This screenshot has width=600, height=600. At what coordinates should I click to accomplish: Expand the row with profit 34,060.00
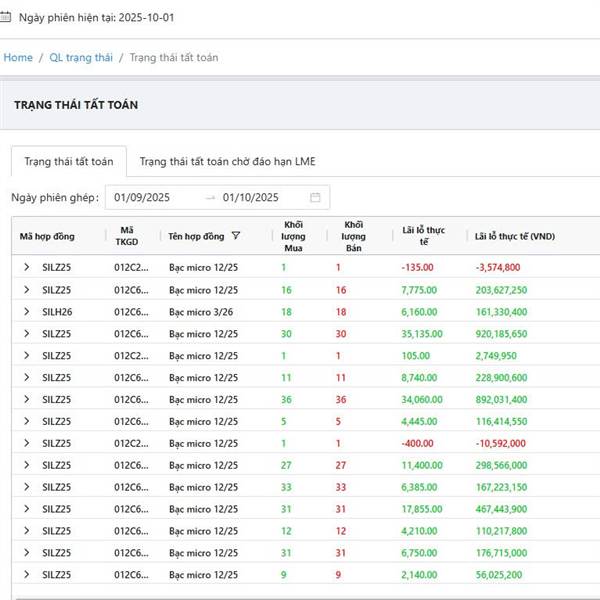[x=27, y=399]
